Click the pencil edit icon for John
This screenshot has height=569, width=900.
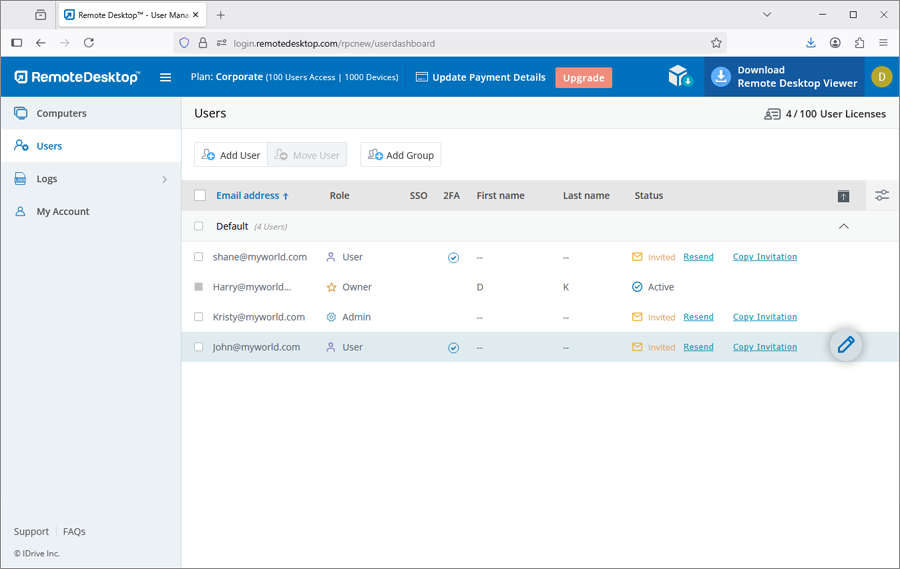pyautogui.click(x=846, y=345)
